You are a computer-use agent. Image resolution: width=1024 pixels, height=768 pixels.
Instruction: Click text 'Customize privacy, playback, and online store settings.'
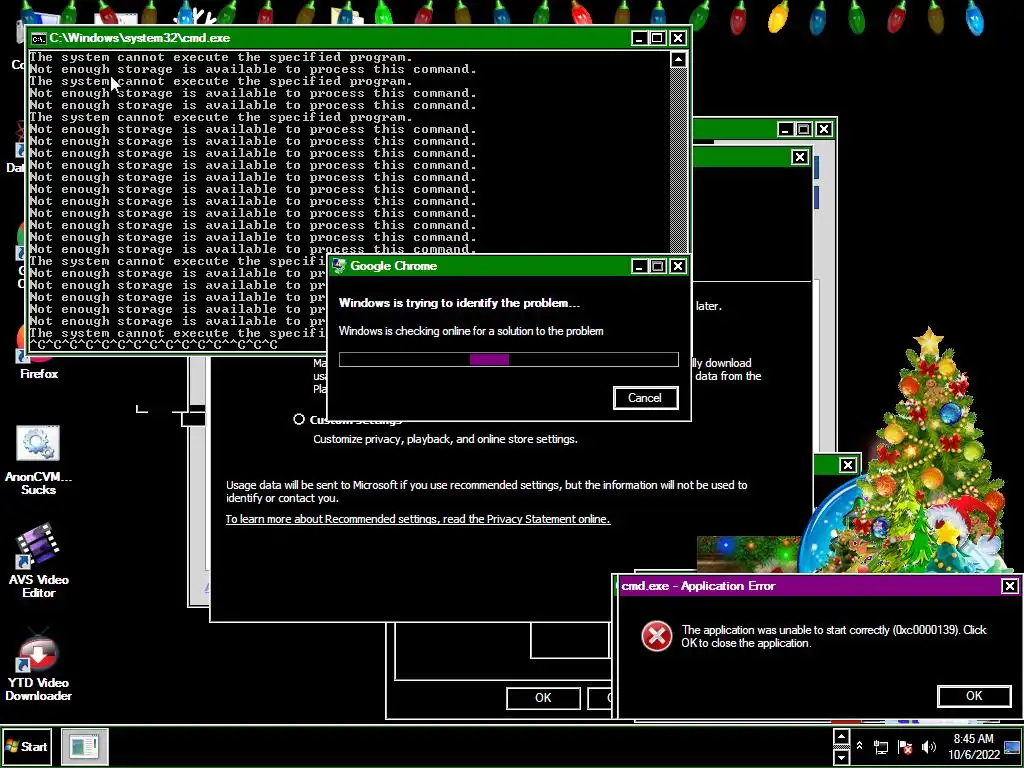pyautogui.click(x=445, y=440)
